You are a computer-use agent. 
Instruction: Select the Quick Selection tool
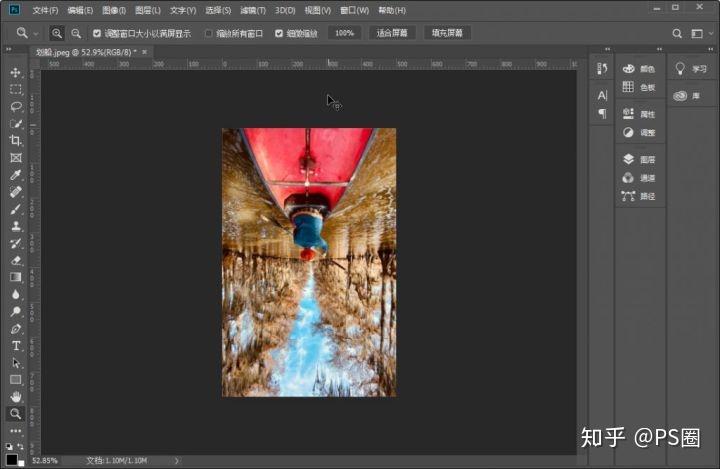pyautogui.click(x=16, y=124)
